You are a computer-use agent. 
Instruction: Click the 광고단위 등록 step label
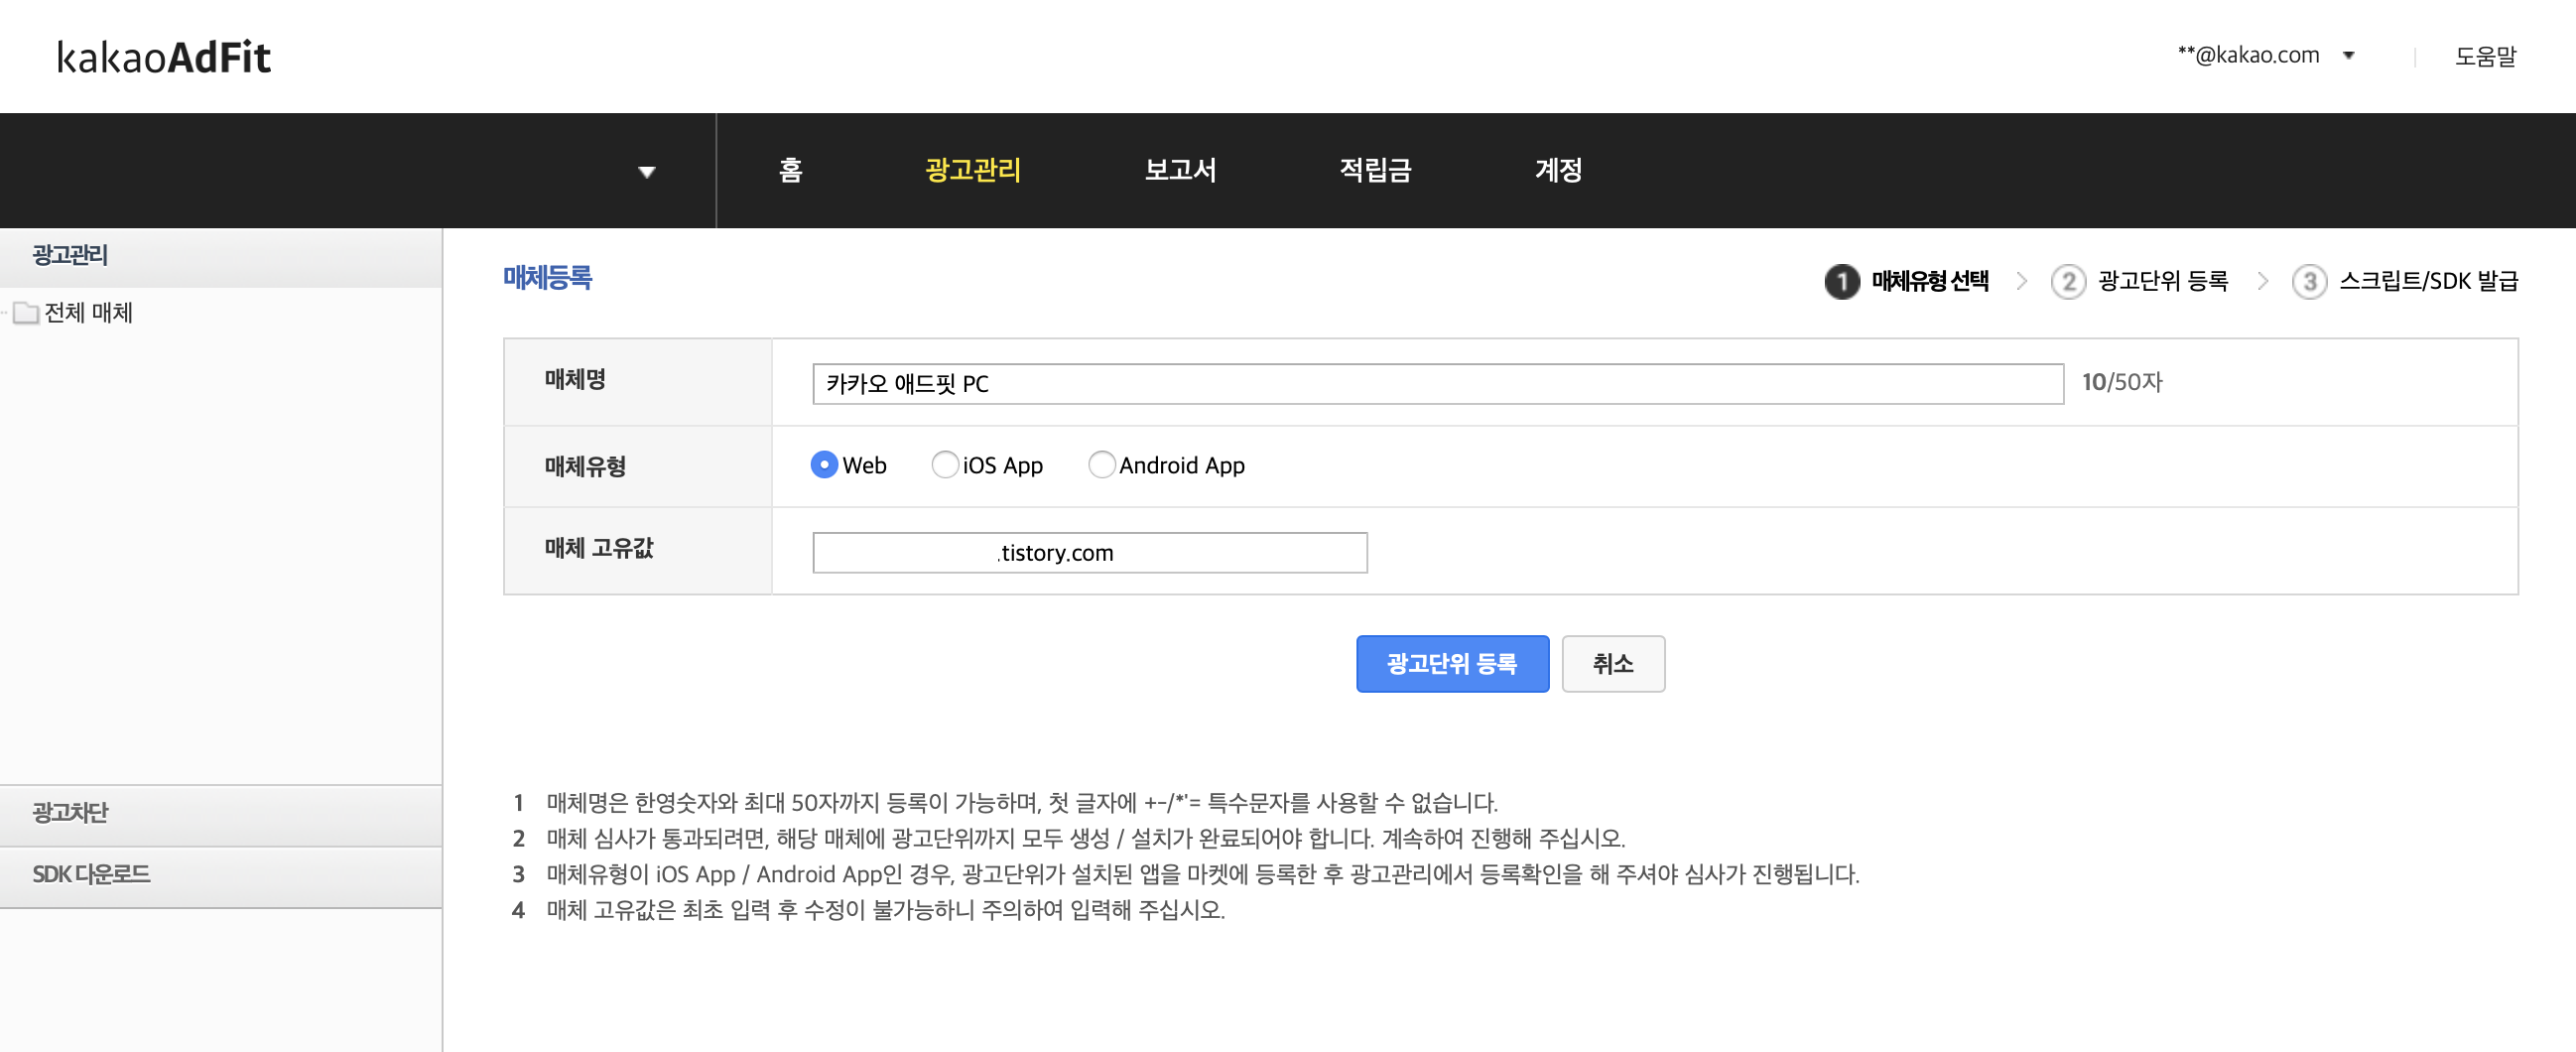tap(2162, 281)
